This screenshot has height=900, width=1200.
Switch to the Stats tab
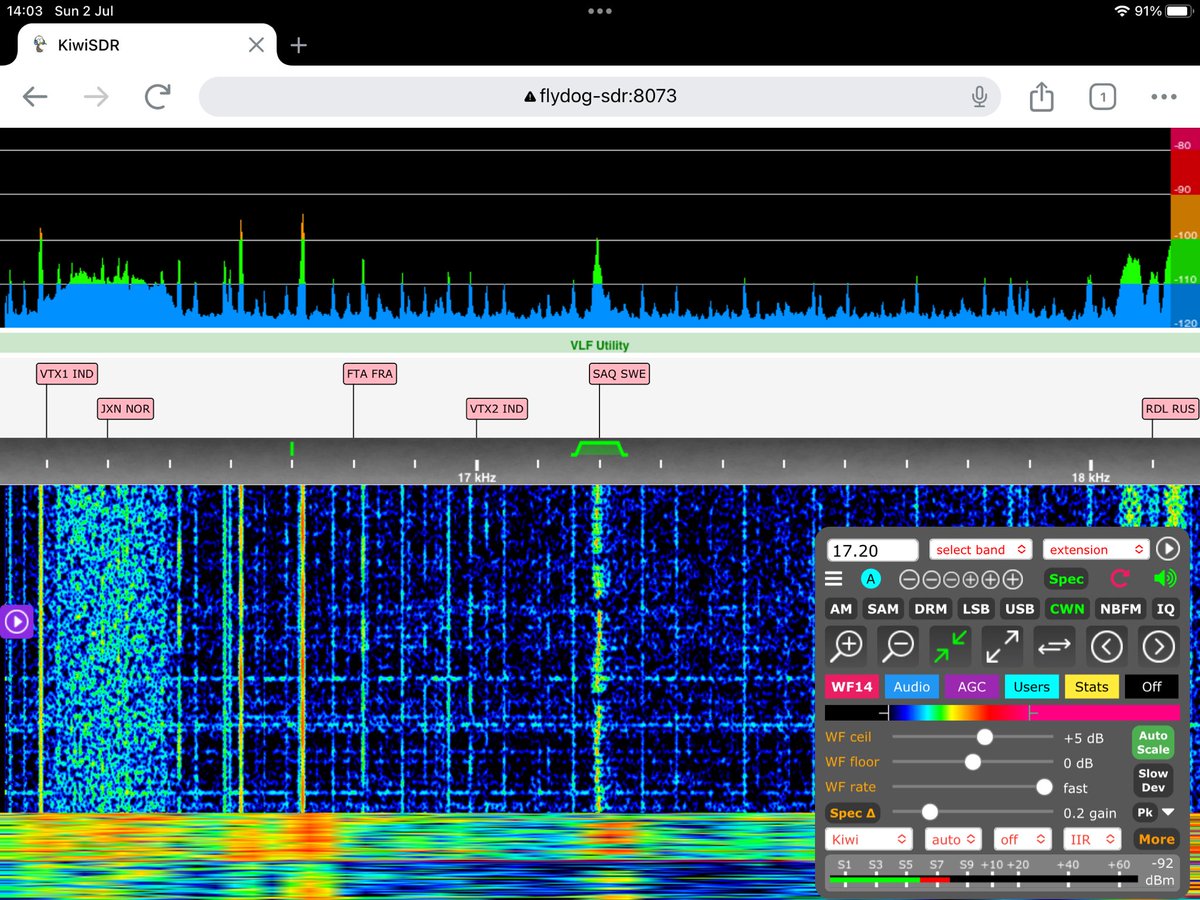point(1091,687)
